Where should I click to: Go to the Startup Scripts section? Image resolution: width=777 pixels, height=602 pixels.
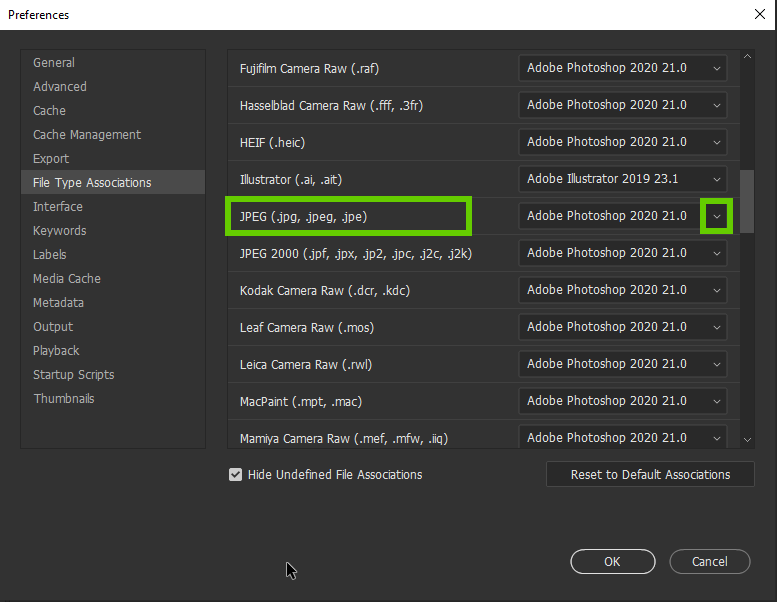tap(74, 375)
